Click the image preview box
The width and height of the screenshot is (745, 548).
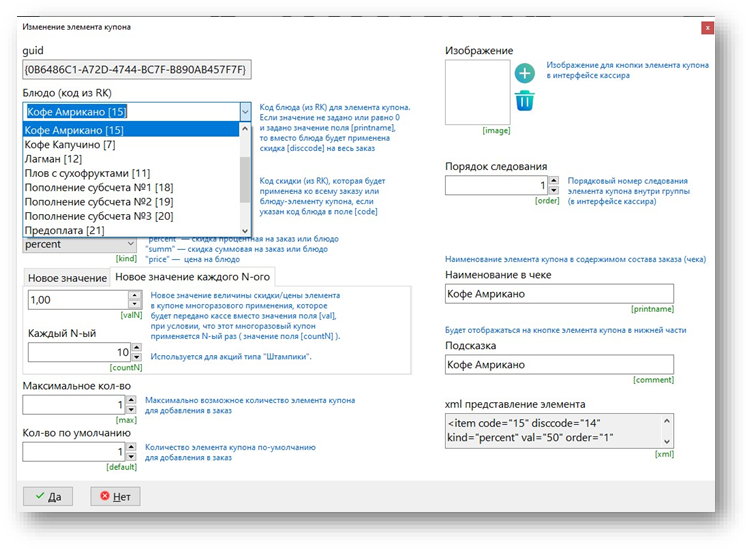[x=477, y=92]
